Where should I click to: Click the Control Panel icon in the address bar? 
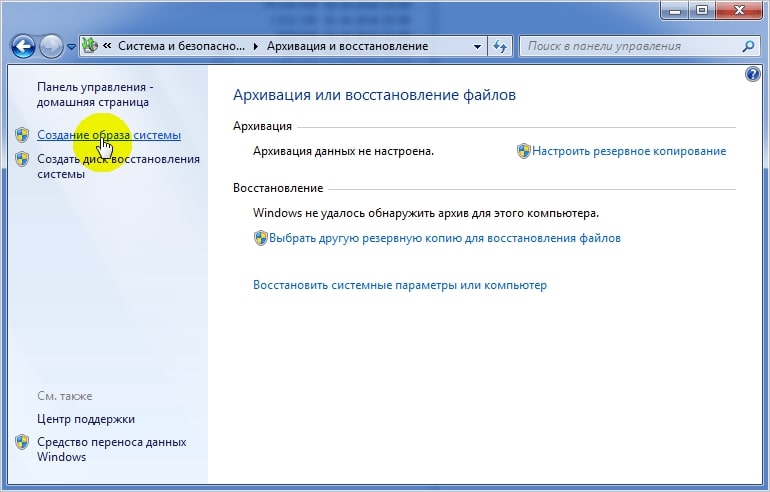pos(89,46)
